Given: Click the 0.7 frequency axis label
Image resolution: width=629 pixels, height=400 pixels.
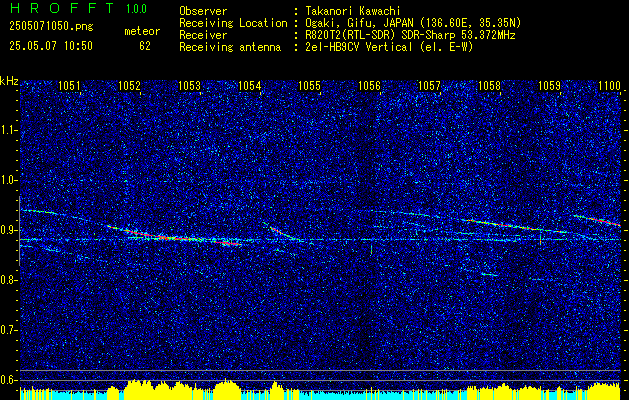Looking at the screenshot, I should point(9,330).
